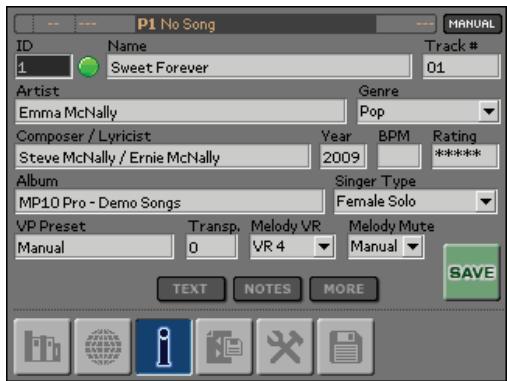Expand the Singer Type dropdown arrow

486,201
